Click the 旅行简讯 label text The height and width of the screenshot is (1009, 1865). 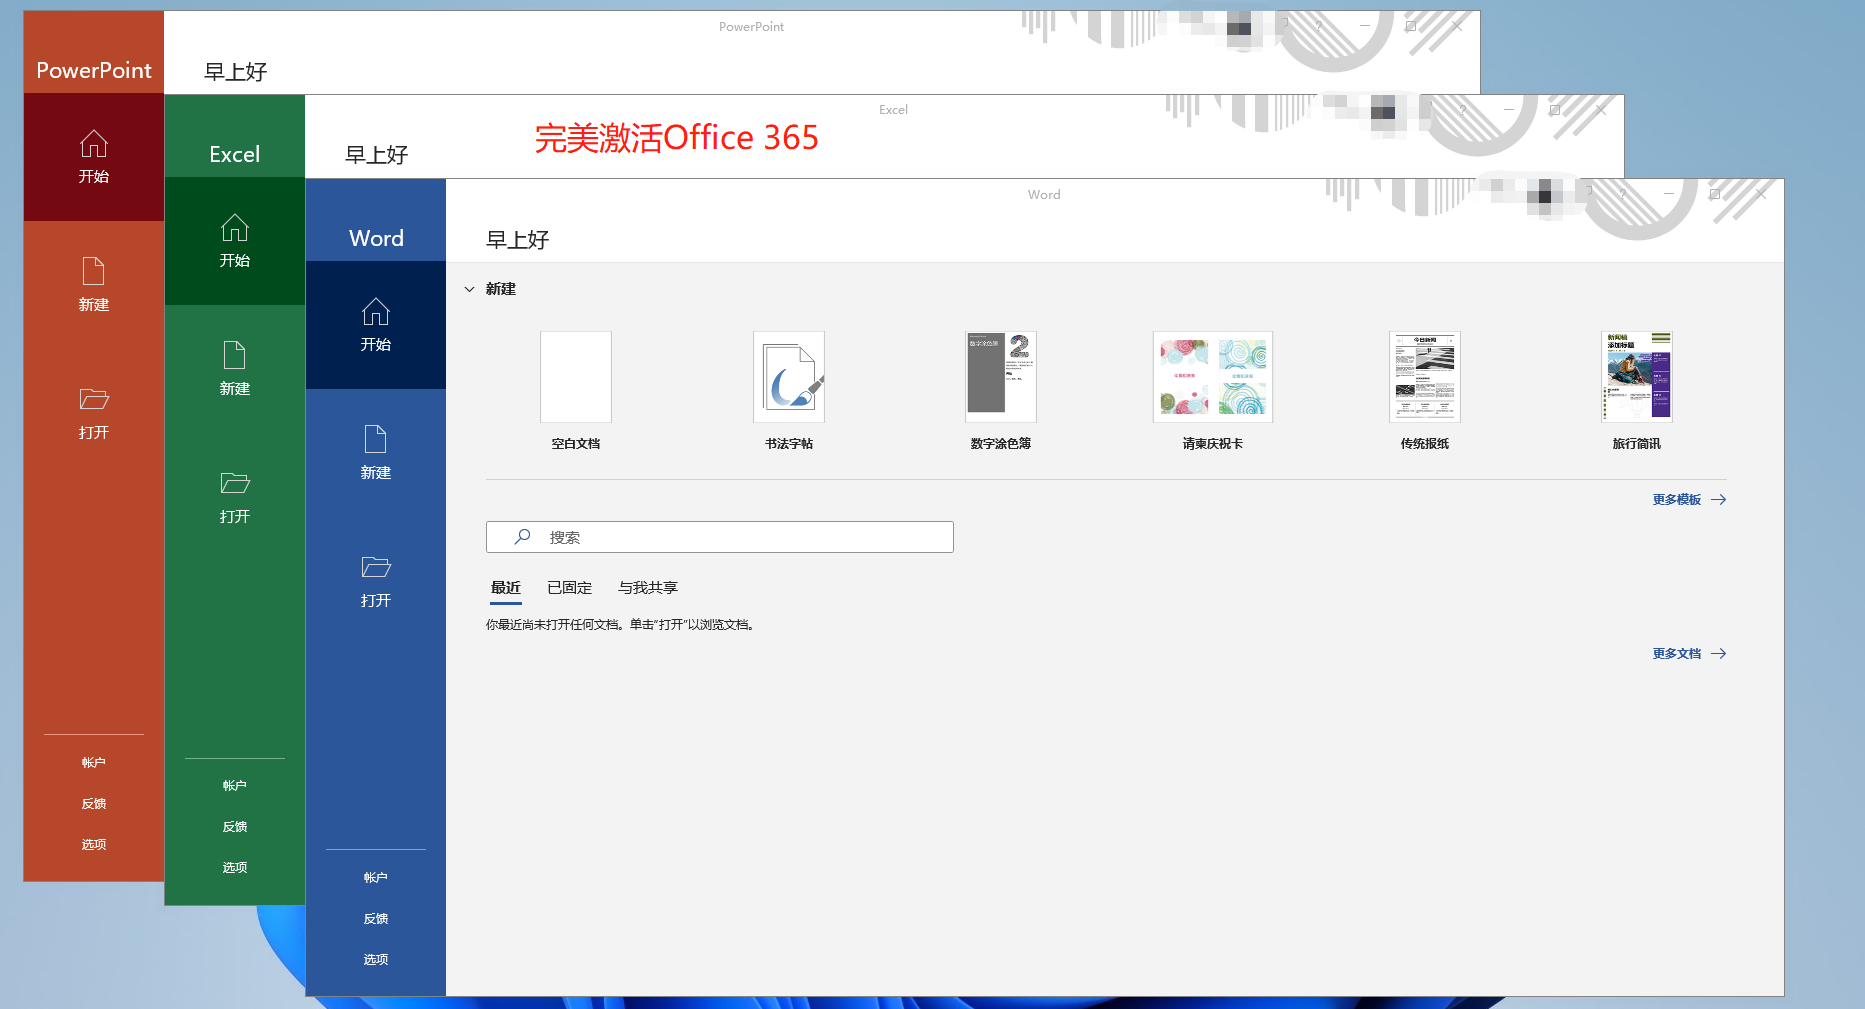point(1636,444)
